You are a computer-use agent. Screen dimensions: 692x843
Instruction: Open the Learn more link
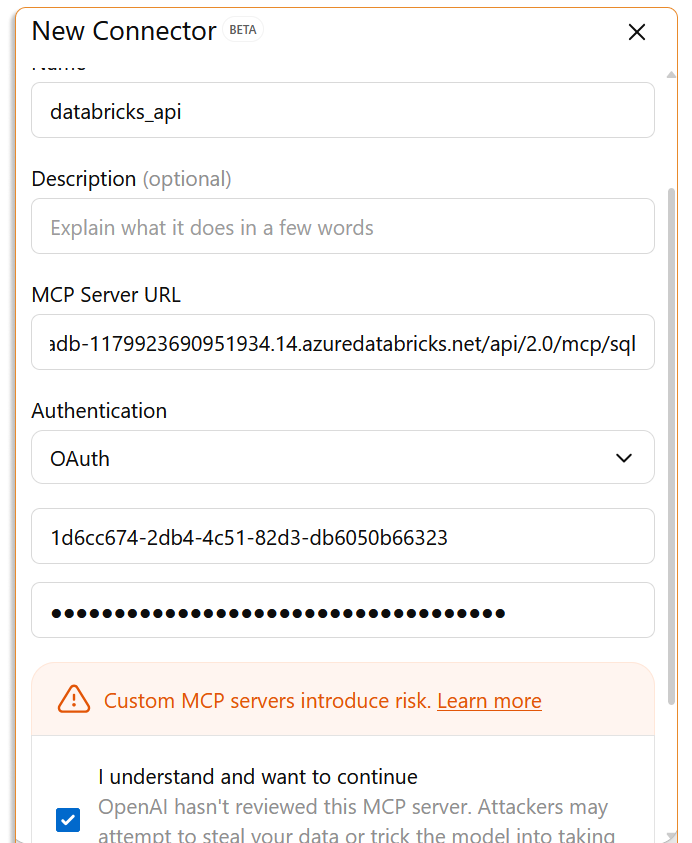click(x=489, y=701)
